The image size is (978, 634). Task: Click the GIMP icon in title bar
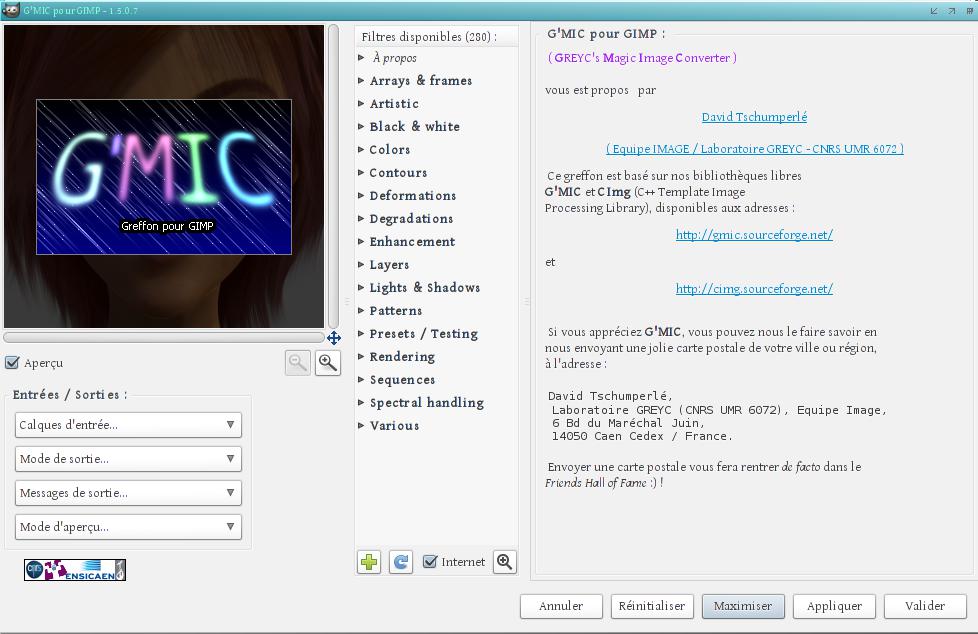pyautogui.click(x=10, y=10)
